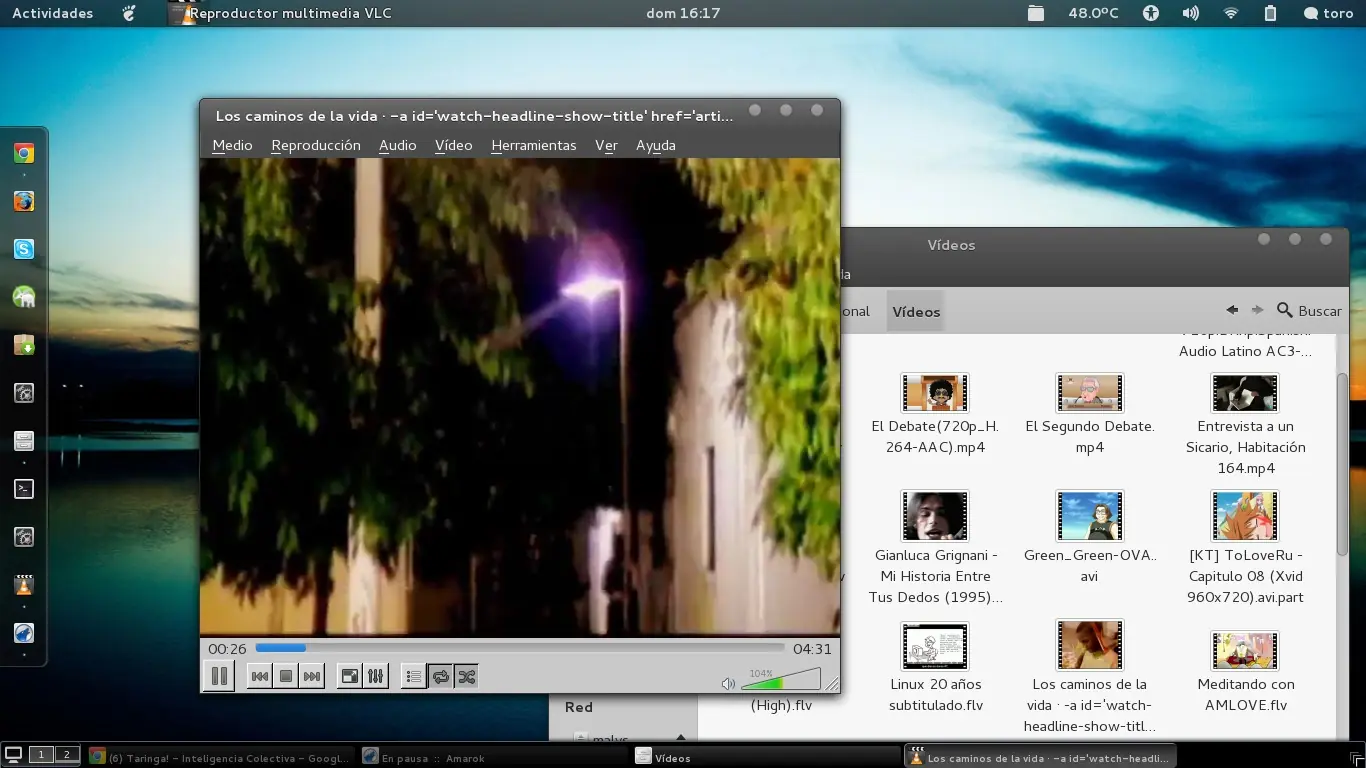Mute audio using the VLC speaker icon
Screen dimensions: 1366x768
[x=728, y=684]
